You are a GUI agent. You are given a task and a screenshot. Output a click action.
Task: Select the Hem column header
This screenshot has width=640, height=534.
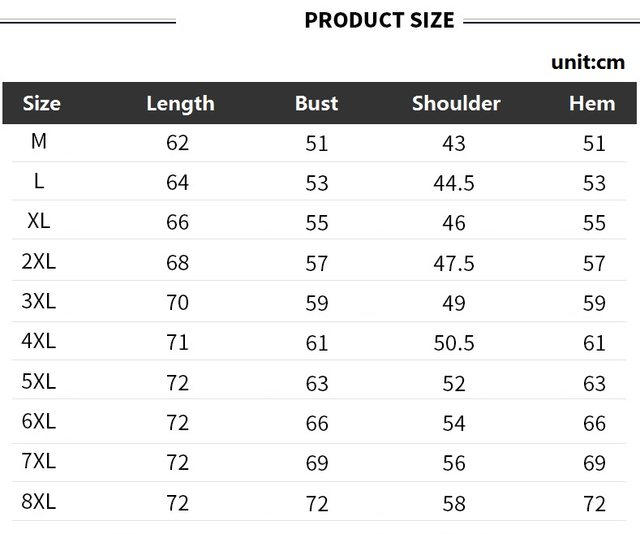pyautogui.click(x=592, y=103)
